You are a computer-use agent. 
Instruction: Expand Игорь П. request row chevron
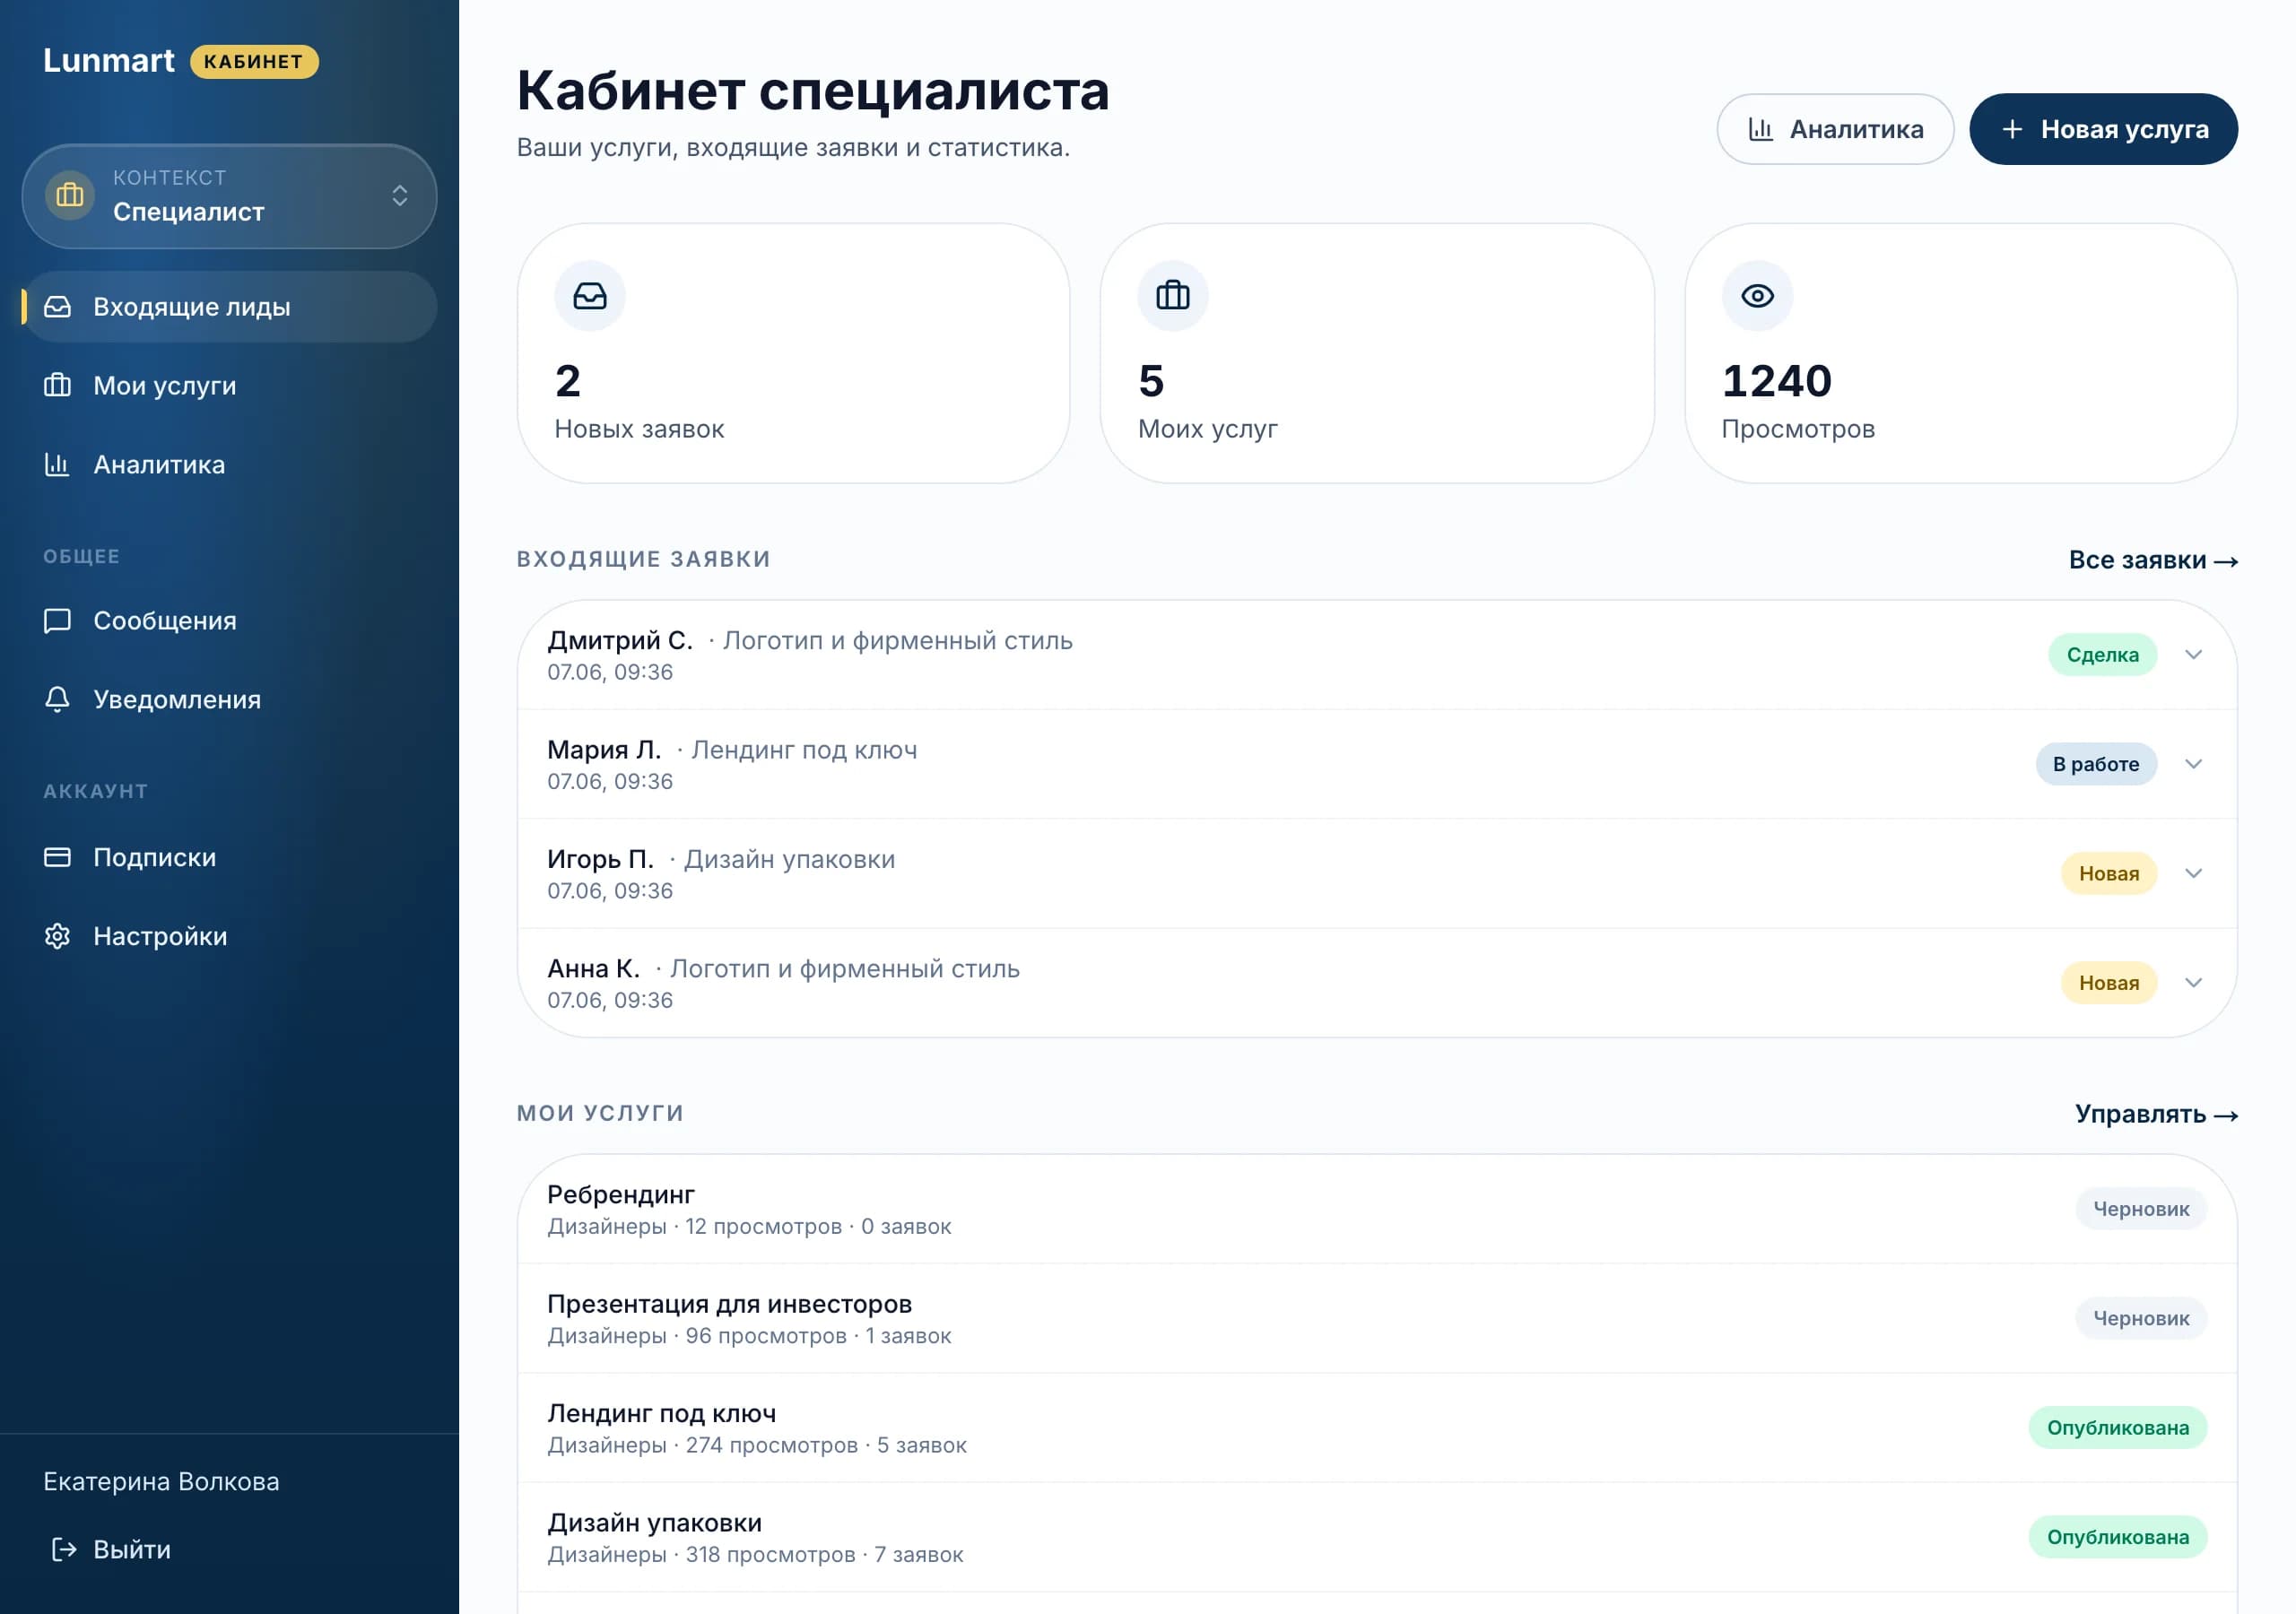click(2193, 873)
